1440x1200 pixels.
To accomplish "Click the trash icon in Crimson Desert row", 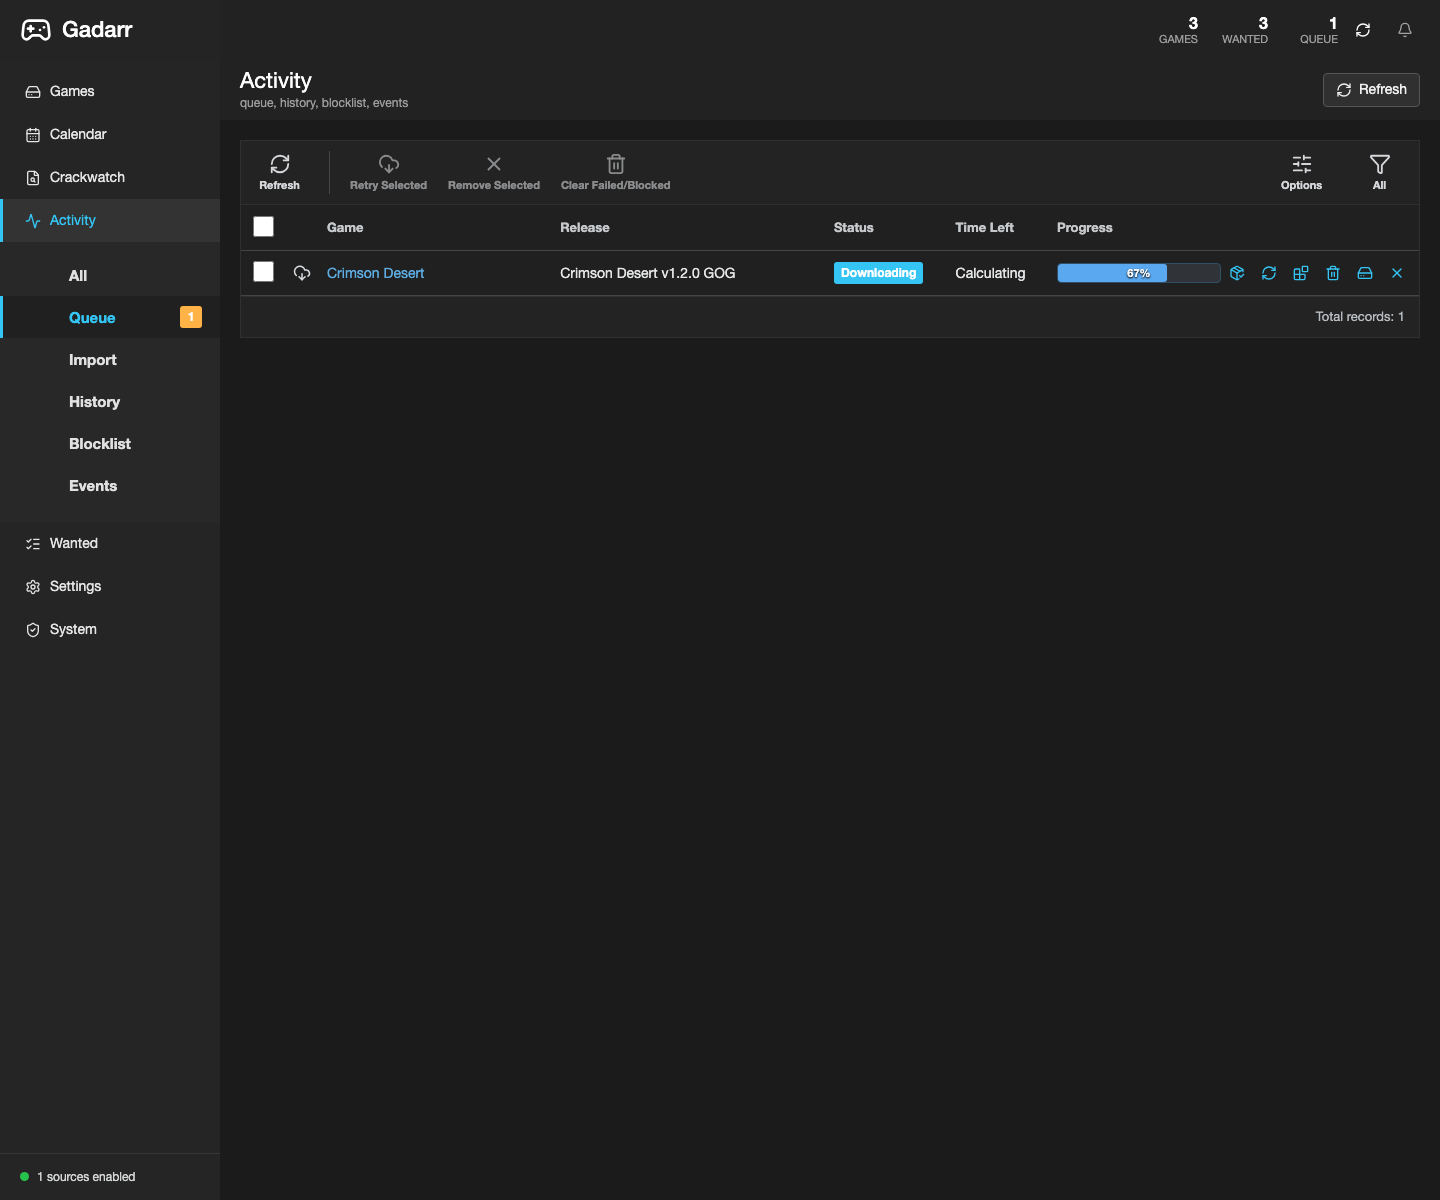I will [x=1333, y=273].
